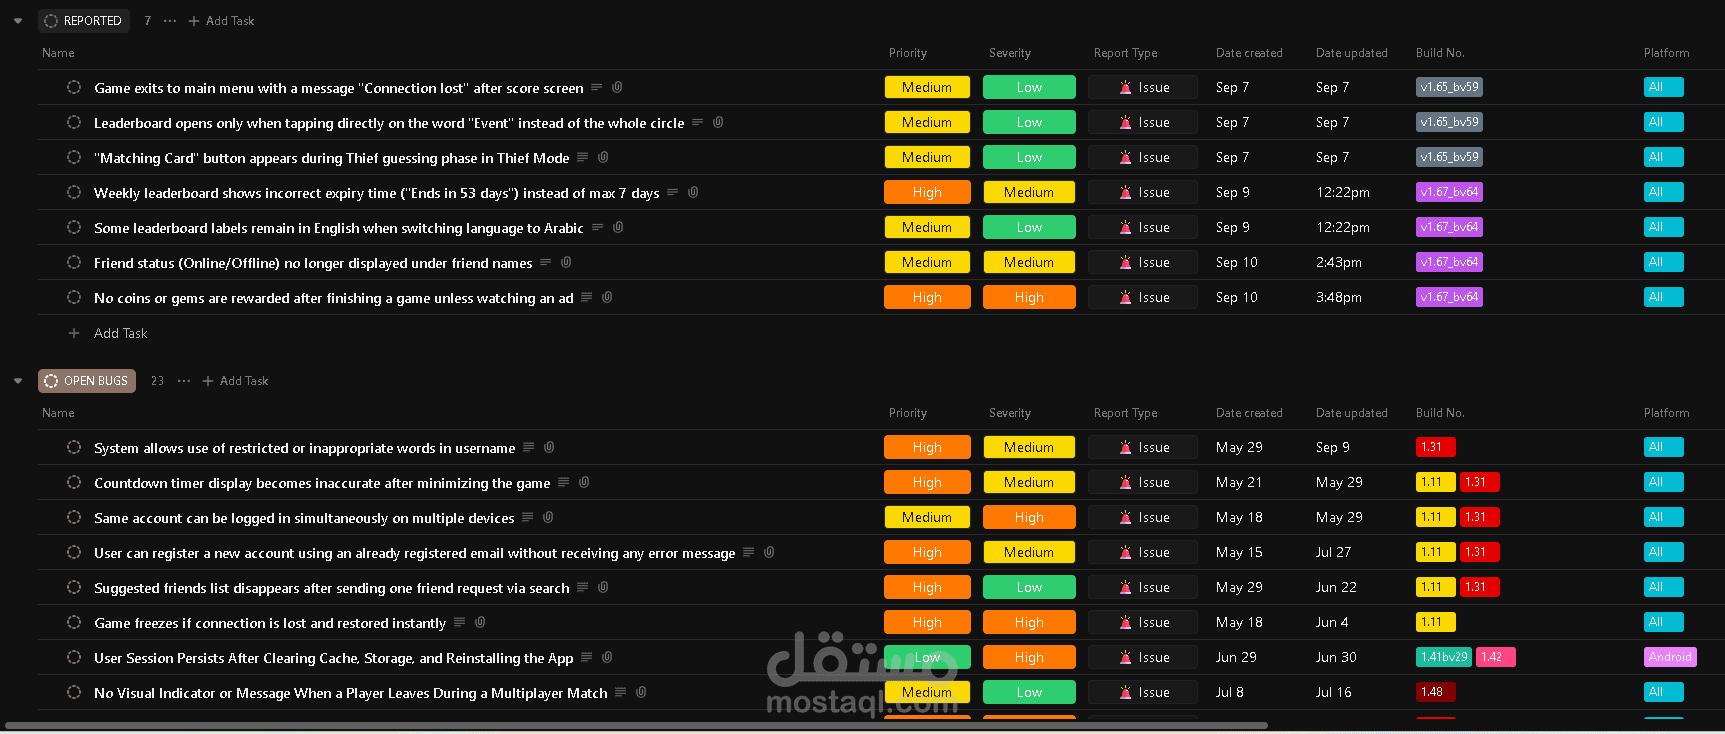Toggle status circle for 'No coins or gems' task
Screen dimensions: 1725x734
coord(74,297)
